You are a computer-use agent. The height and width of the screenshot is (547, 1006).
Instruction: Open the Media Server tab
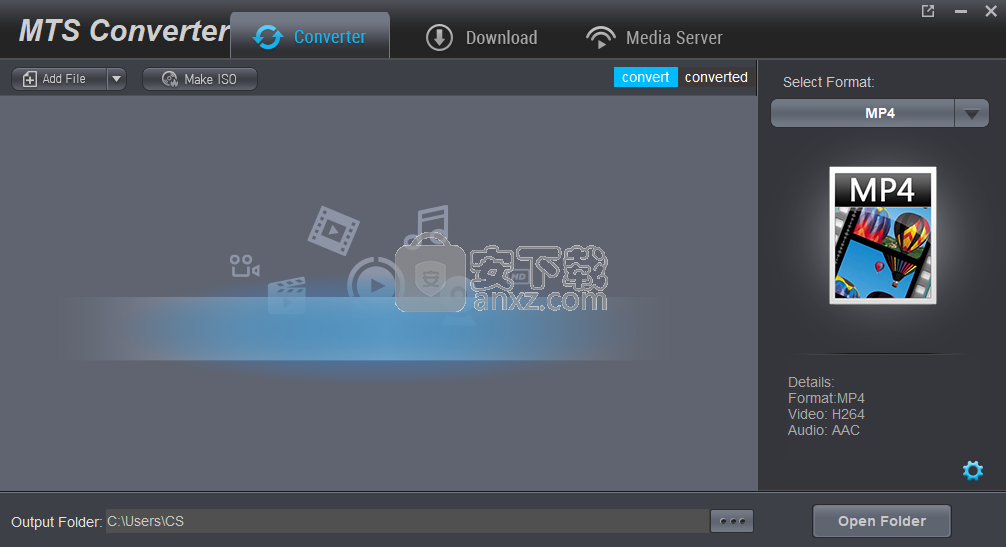(654, 37)
